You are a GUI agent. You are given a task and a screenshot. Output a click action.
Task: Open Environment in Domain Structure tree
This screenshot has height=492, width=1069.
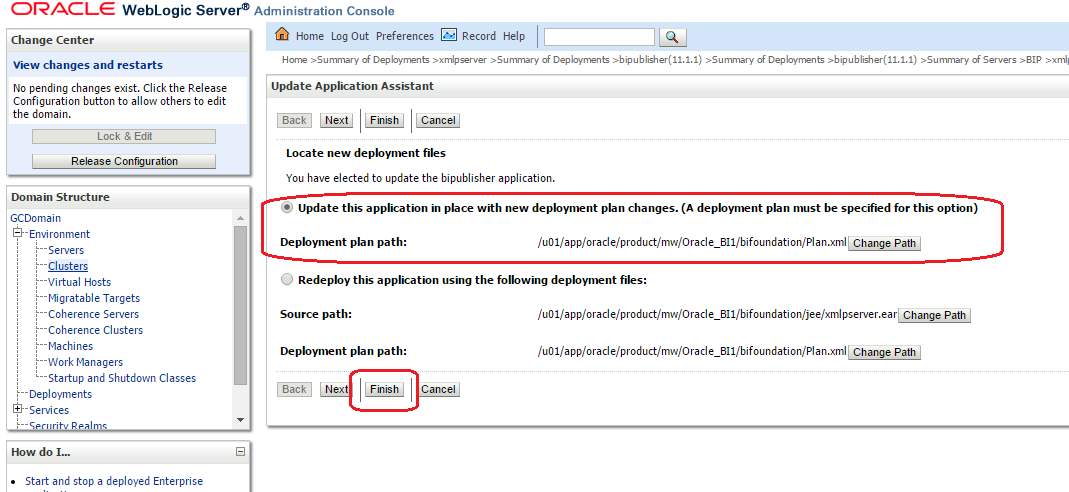(x=59, y=234)
